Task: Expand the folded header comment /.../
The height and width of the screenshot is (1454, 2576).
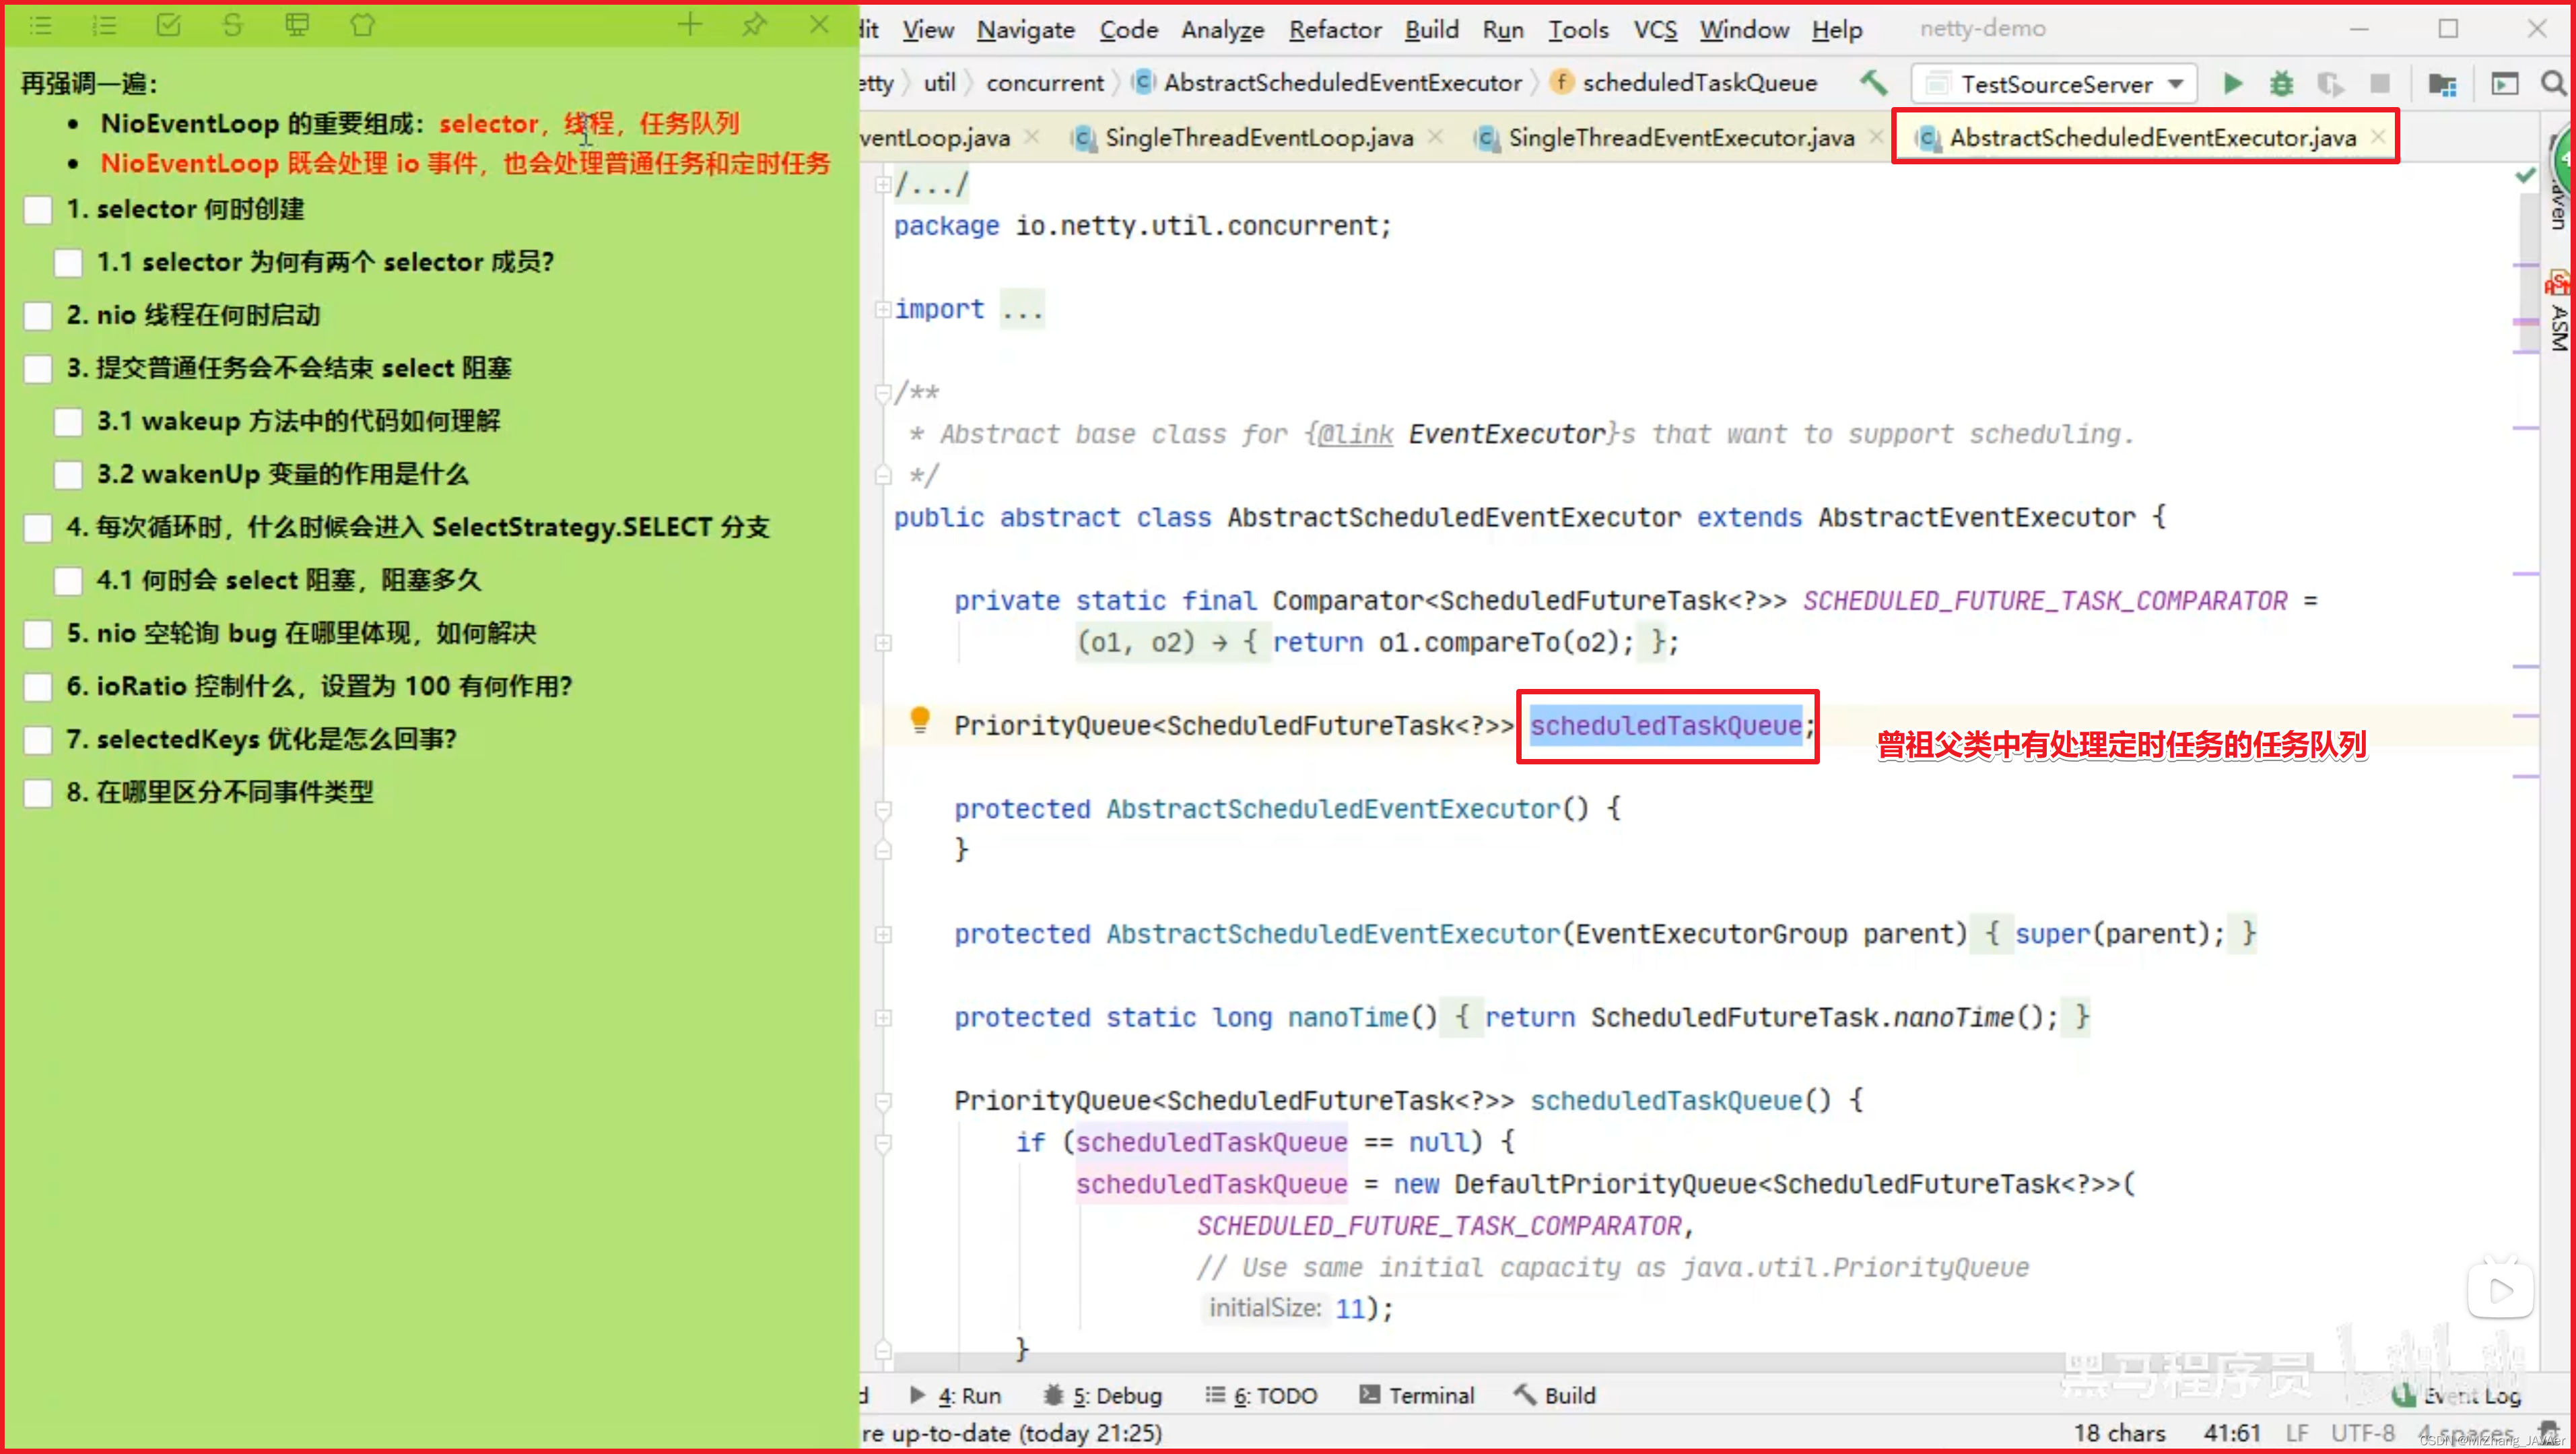Action: coord(883,184)
